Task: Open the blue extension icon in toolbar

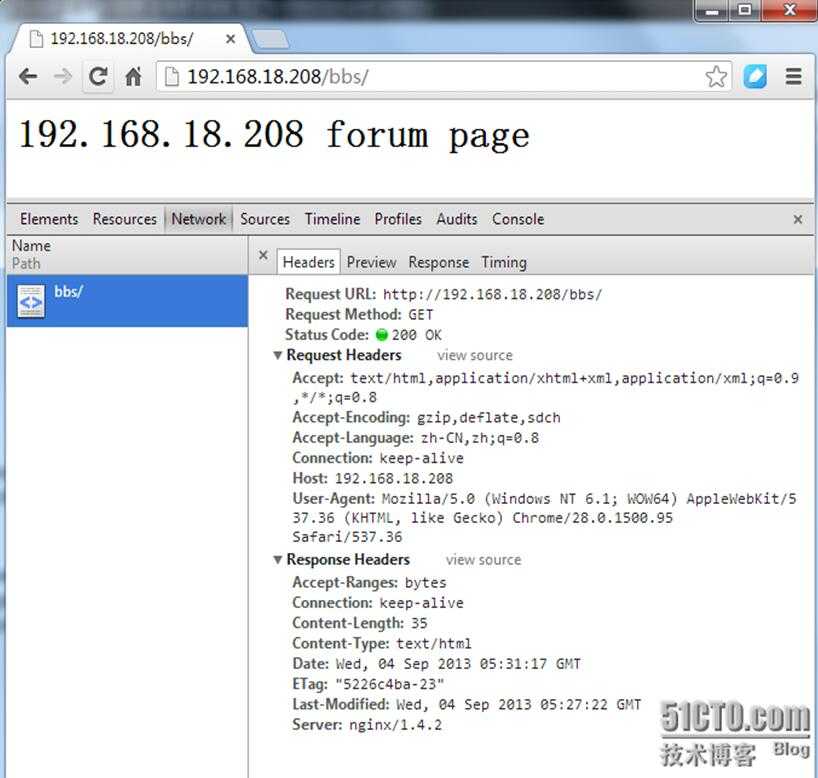Action: (x=755, y=77)
